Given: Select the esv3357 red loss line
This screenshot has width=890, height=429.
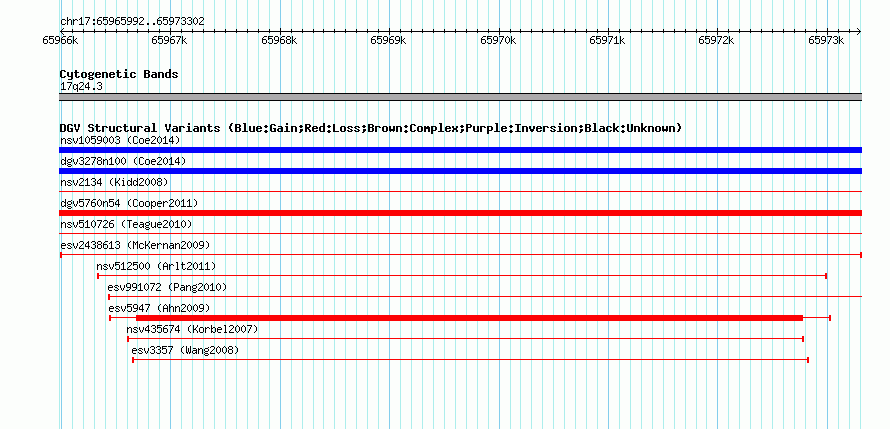Looking at the screenshot, I should click(471, 360).
